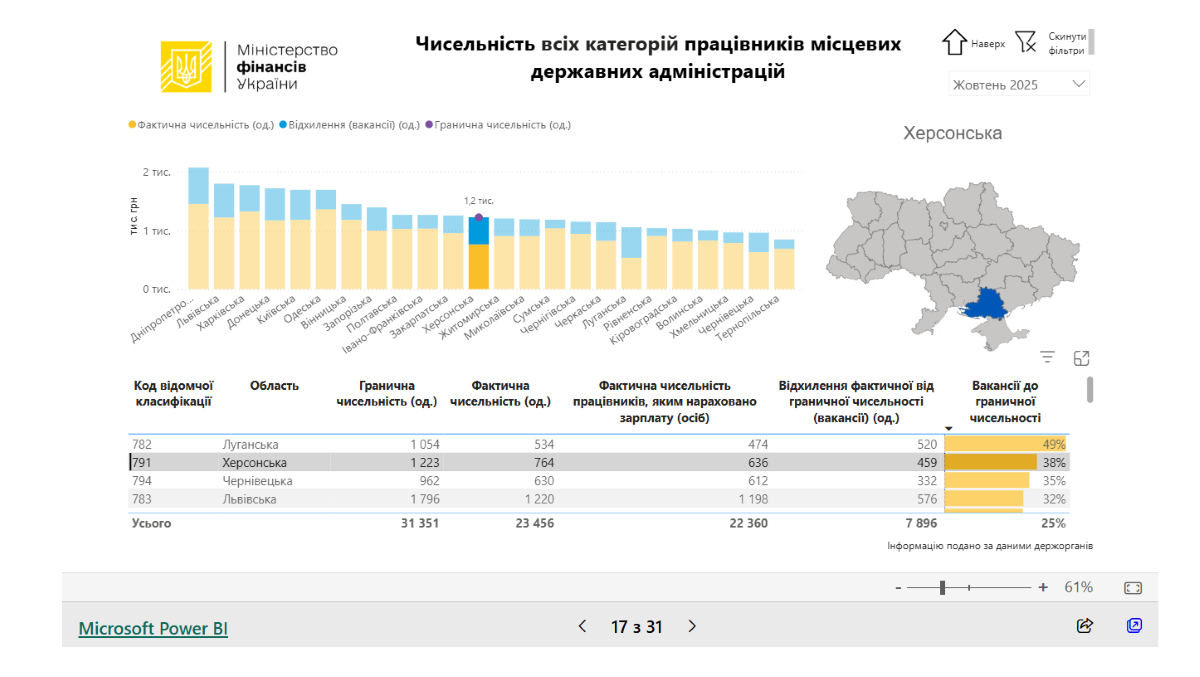Image resolution: width=1200 pixels, height=677 pixels.
Task: Click the table's vertical scrollbar
Action: (x=1089, y=389)
